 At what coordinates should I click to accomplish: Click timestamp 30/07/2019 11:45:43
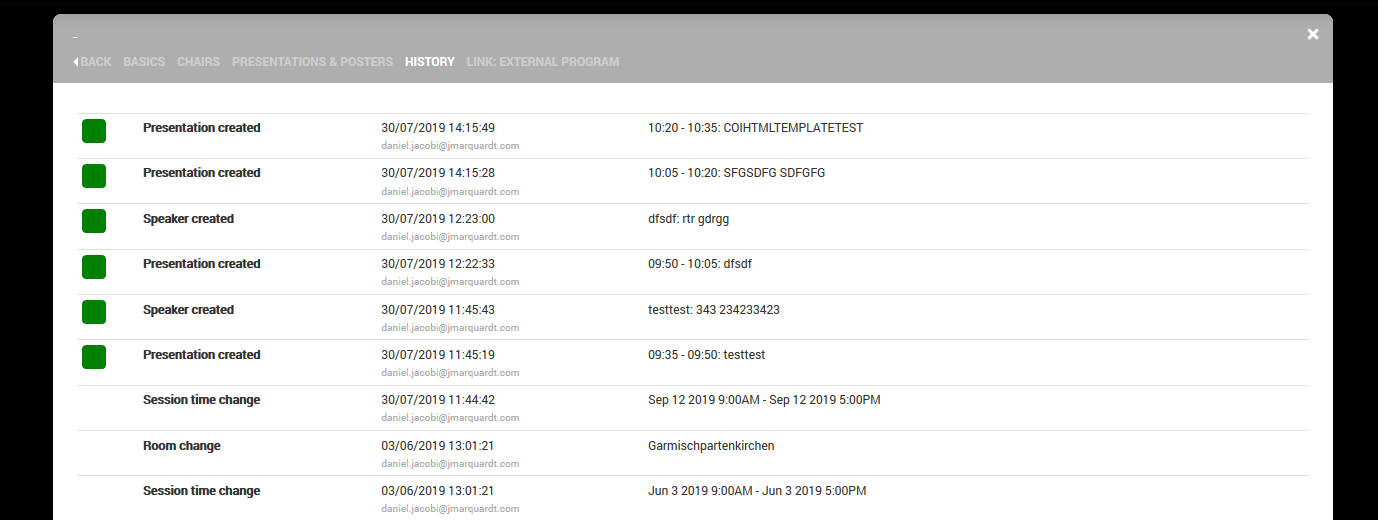pos(438,310)
